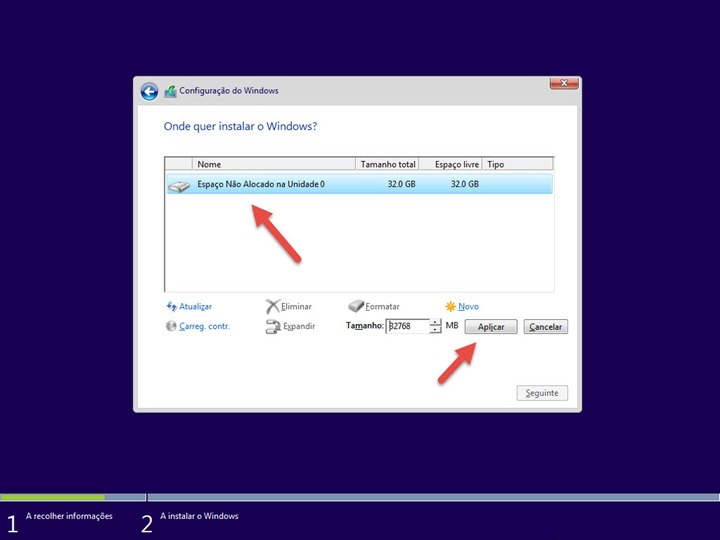Click the Aplicar button
This screenshot has width=720, height=540.
click(491, 326)
